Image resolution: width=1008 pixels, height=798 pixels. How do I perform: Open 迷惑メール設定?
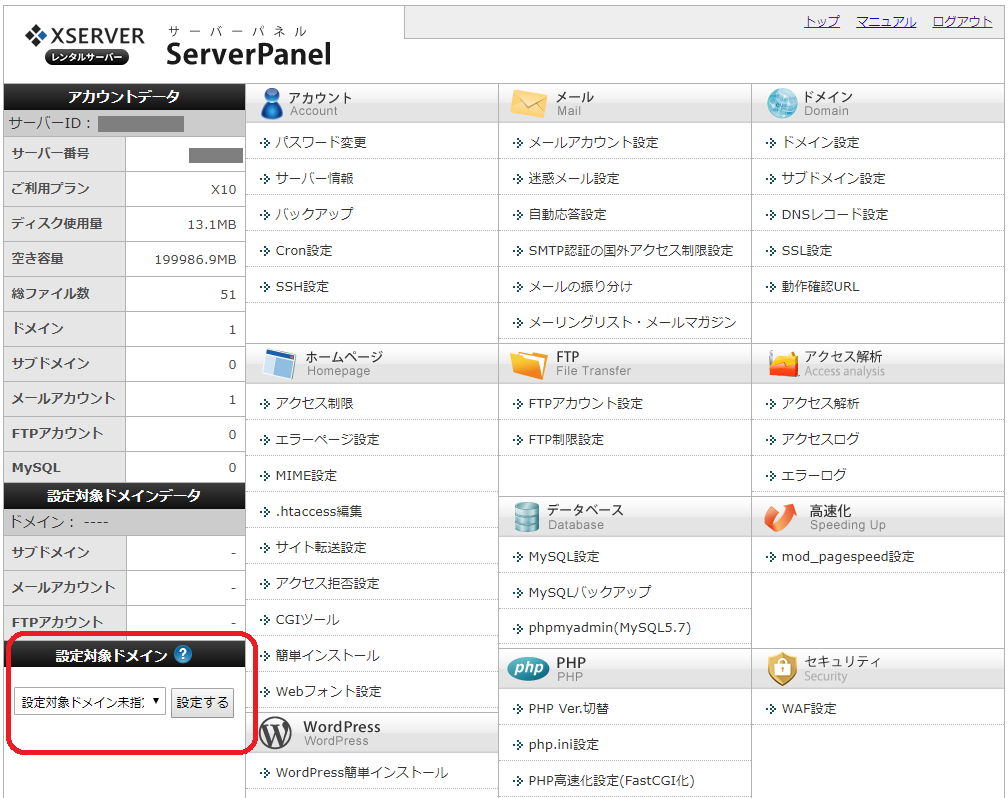(x=573, y=178)
